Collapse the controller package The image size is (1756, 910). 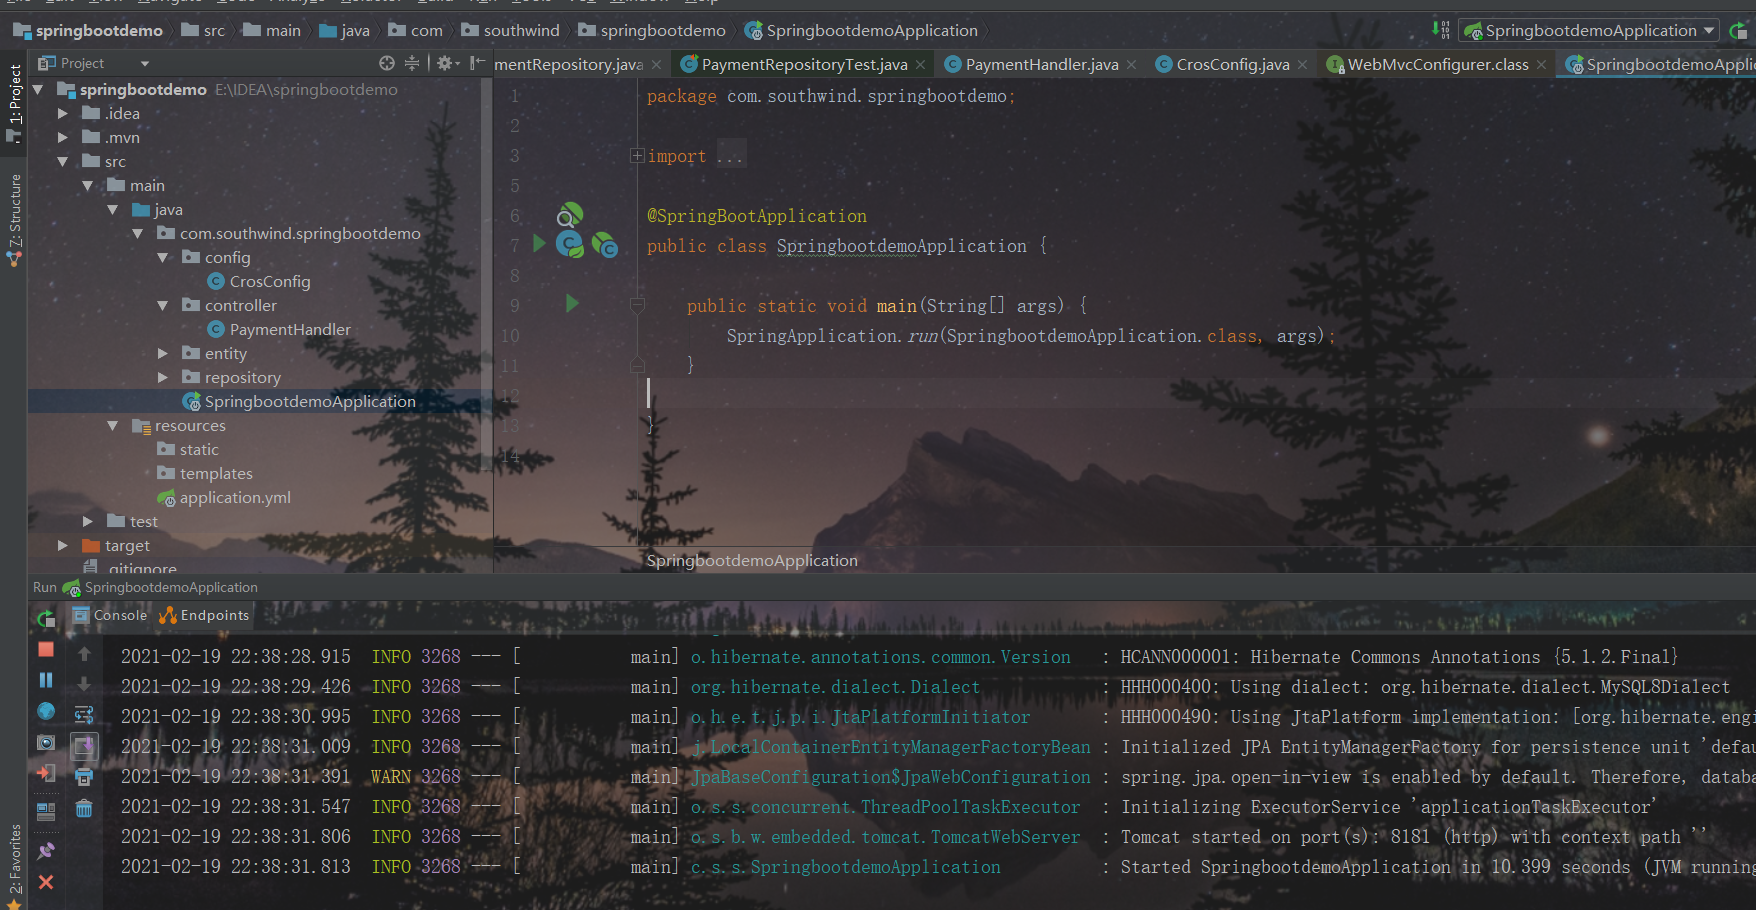tap(162, 305)
